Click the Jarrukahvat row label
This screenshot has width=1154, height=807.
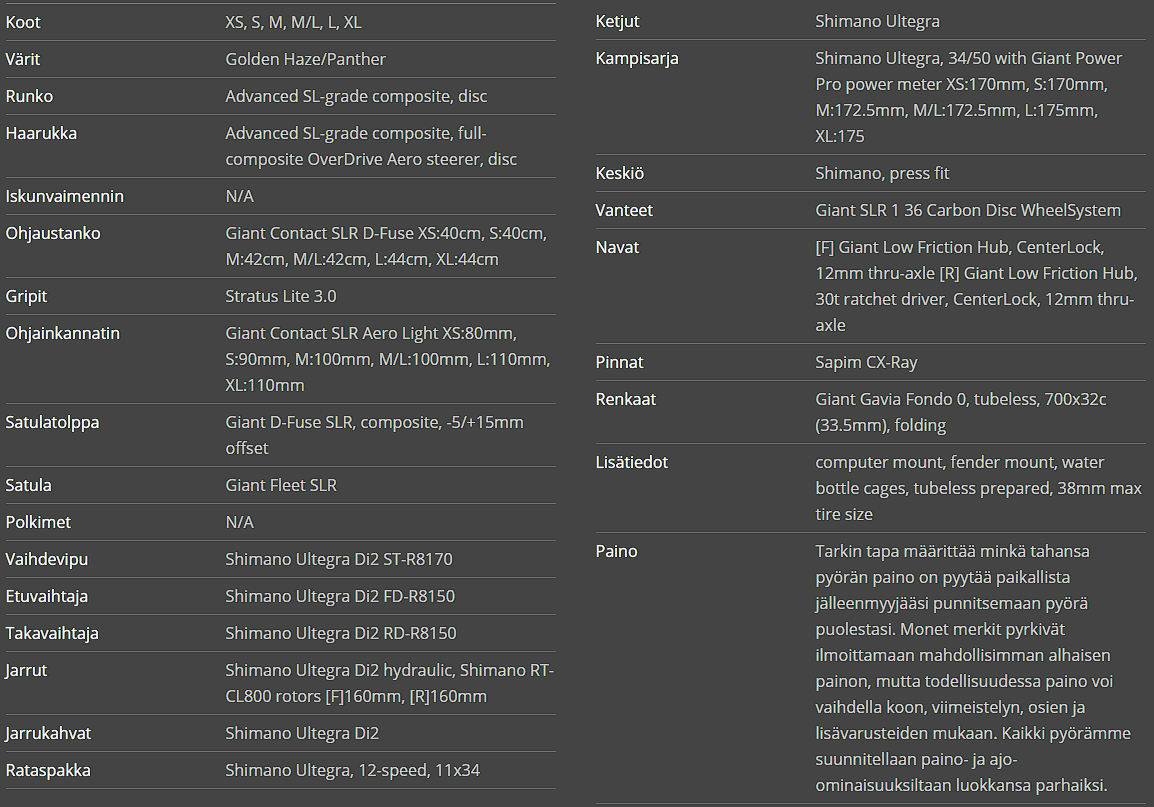pyautogui.click(x=48, y=733)
